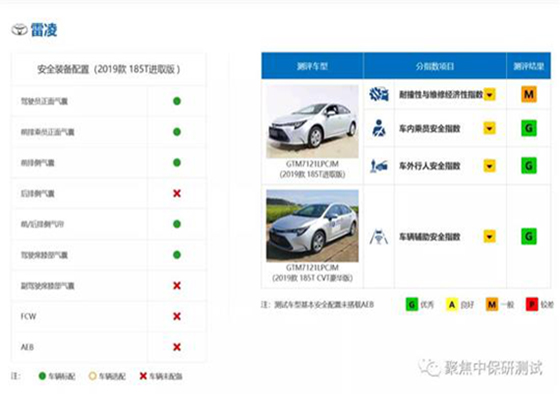Click the AEB row label
The height and width of the screenshot is (394, 560).
[27, 347]
